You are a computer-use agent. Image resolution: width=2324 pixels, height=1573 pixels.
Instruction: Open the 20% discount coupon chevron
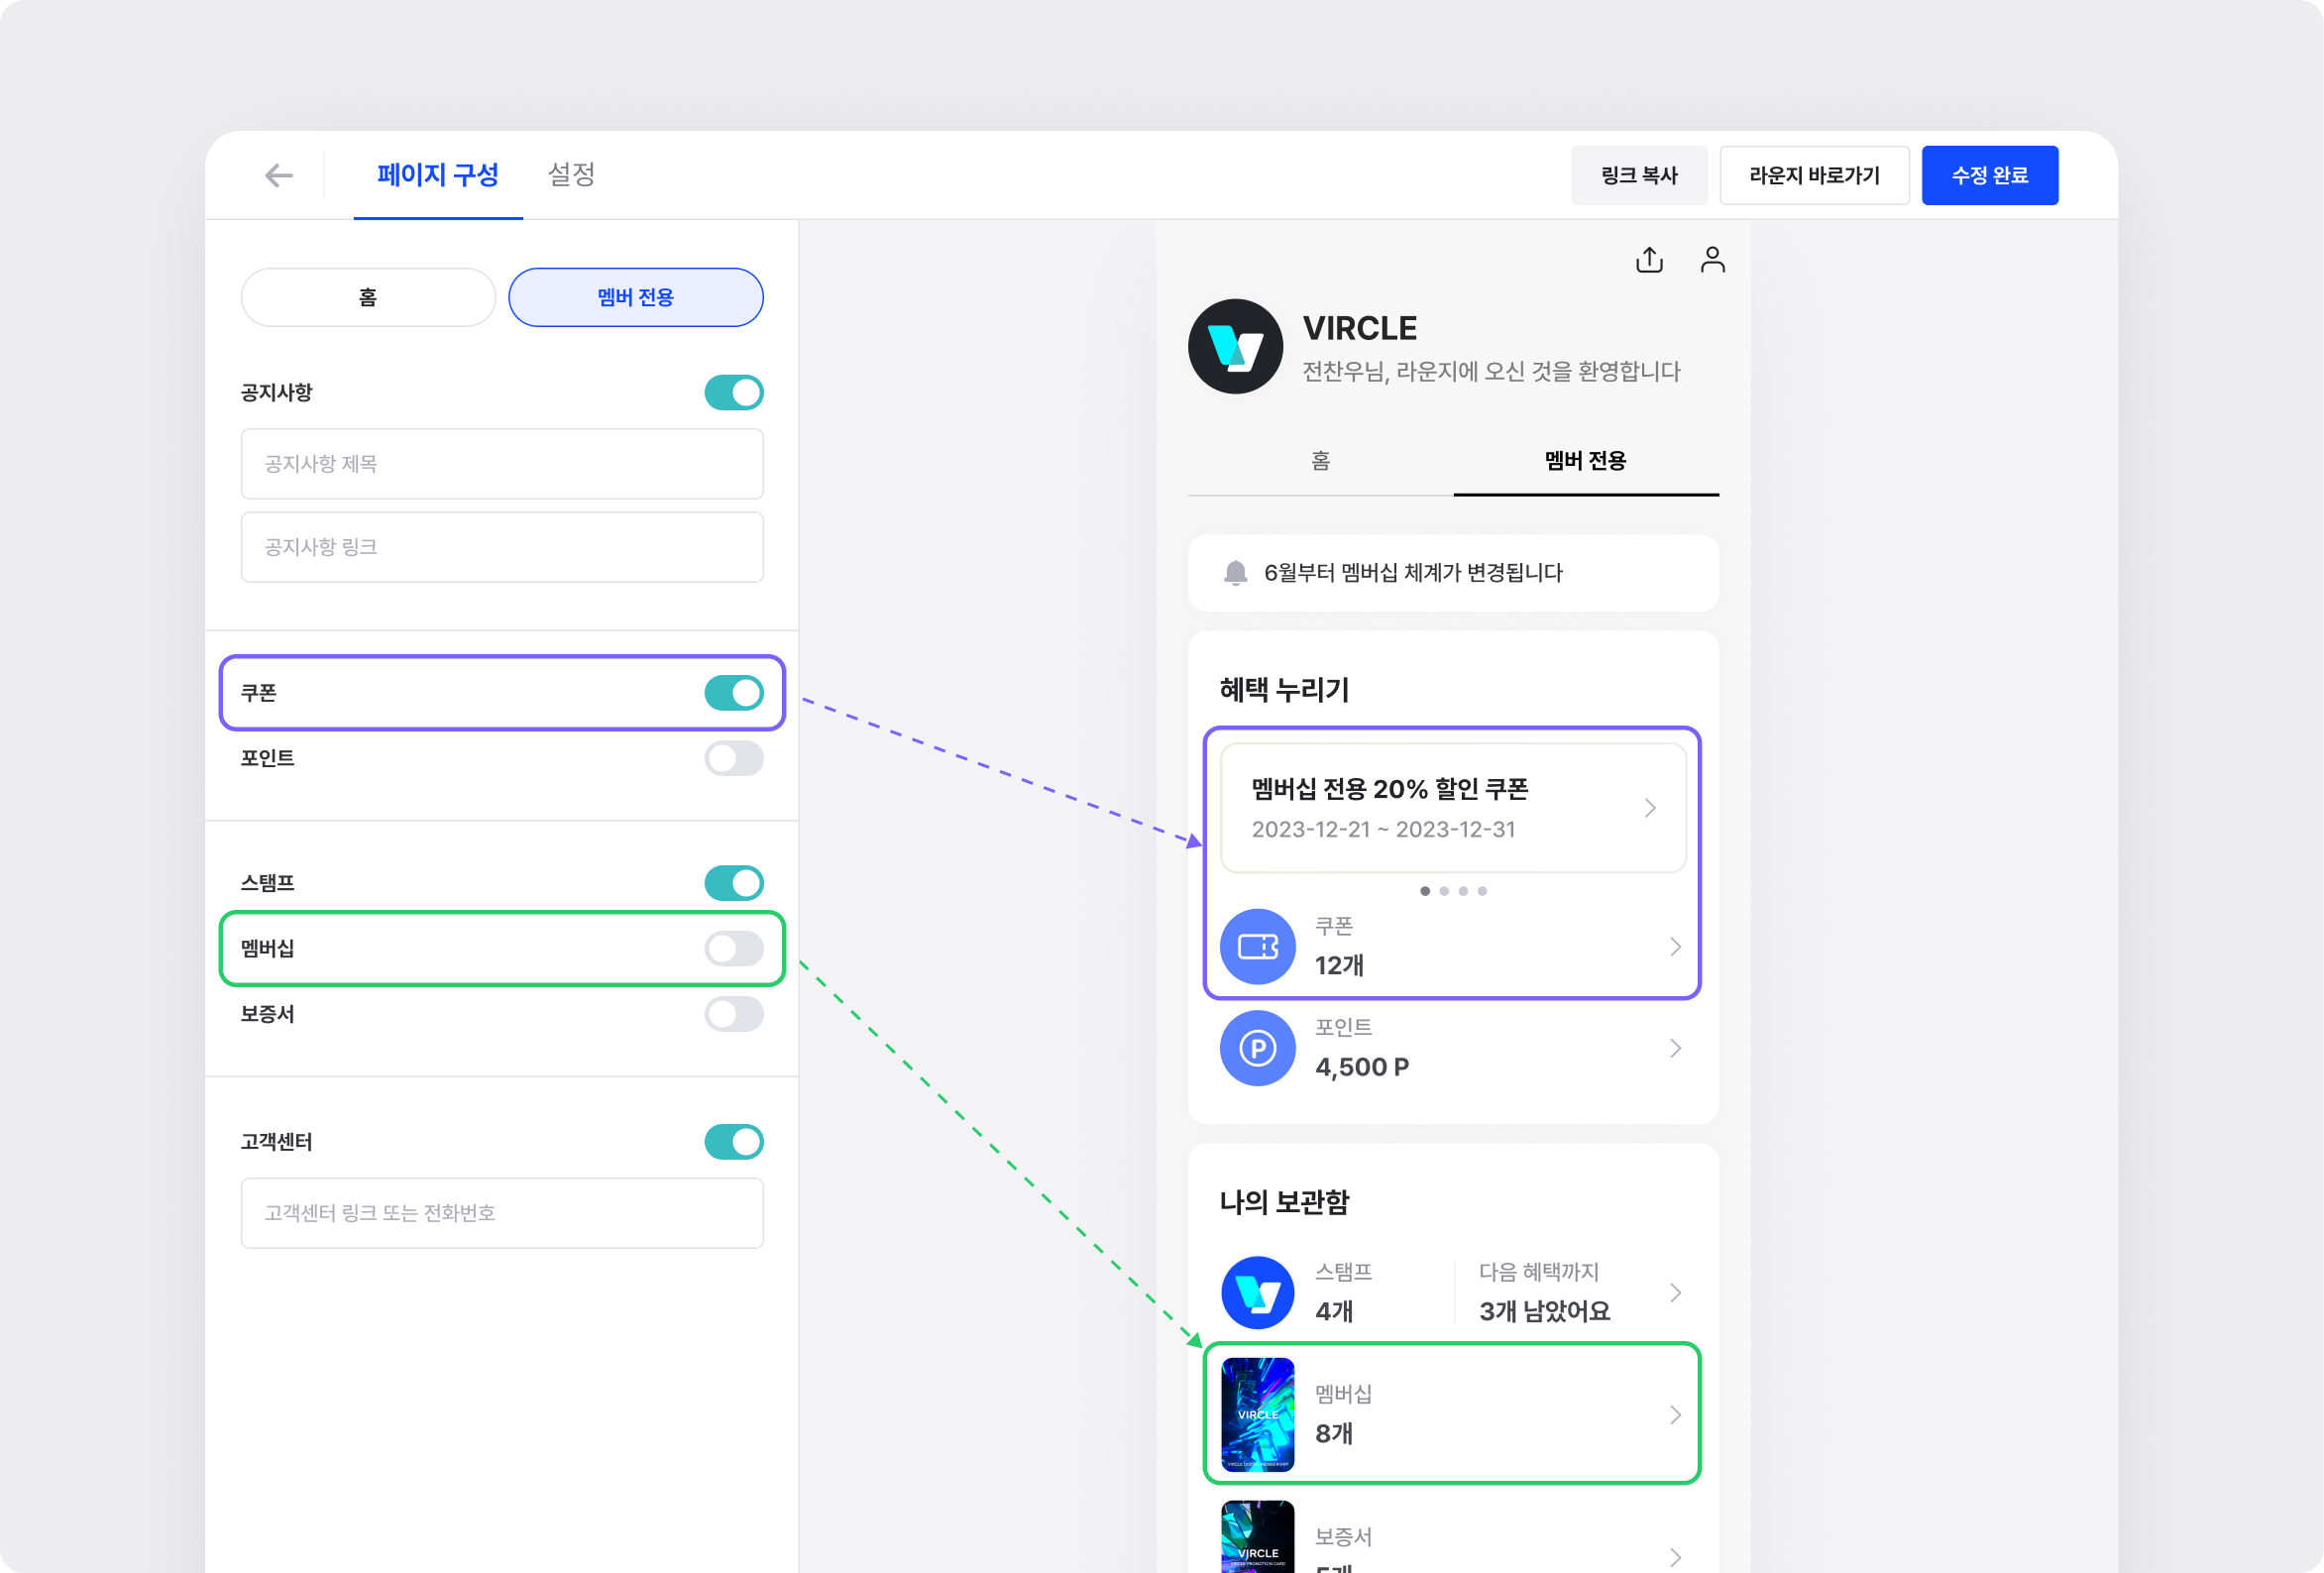point(1650,808)
